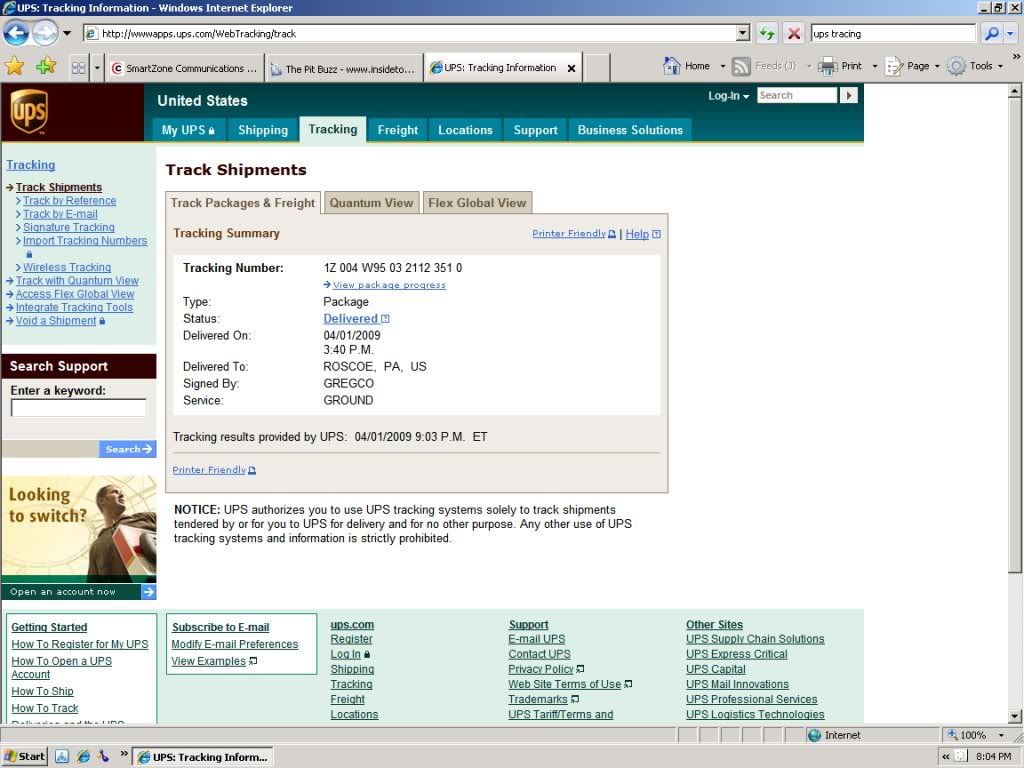1024x768 pixels.
Task: Open Track by Reference sidebar link
Action: click(x=69, y=200)
